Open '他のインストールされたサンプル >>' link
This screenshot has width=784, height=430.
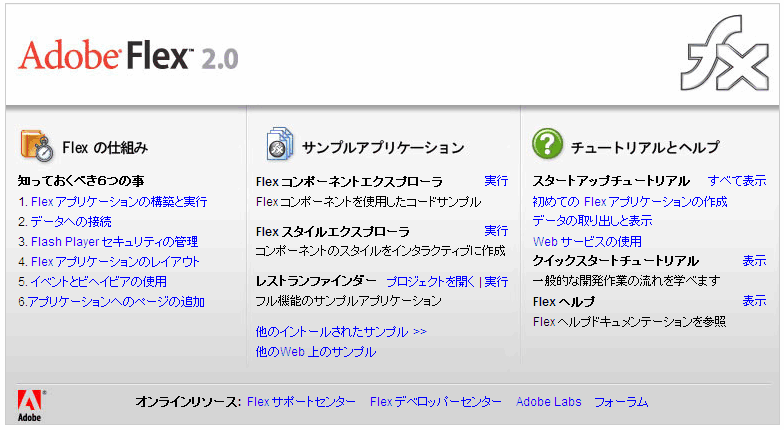(x=341, y=332)
